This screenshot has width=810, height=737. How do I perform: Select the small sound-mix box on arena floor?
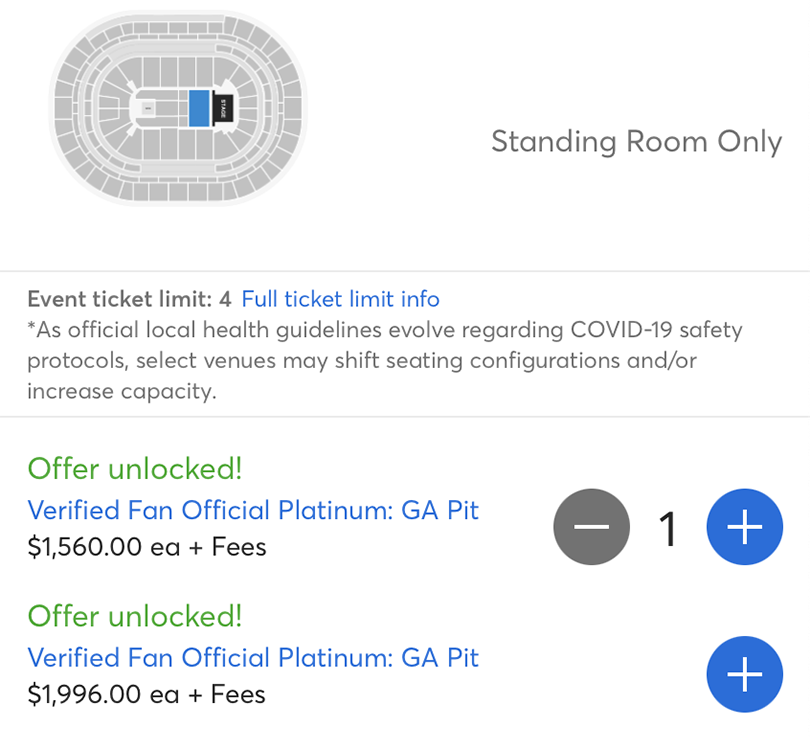(x=148, y=108)
